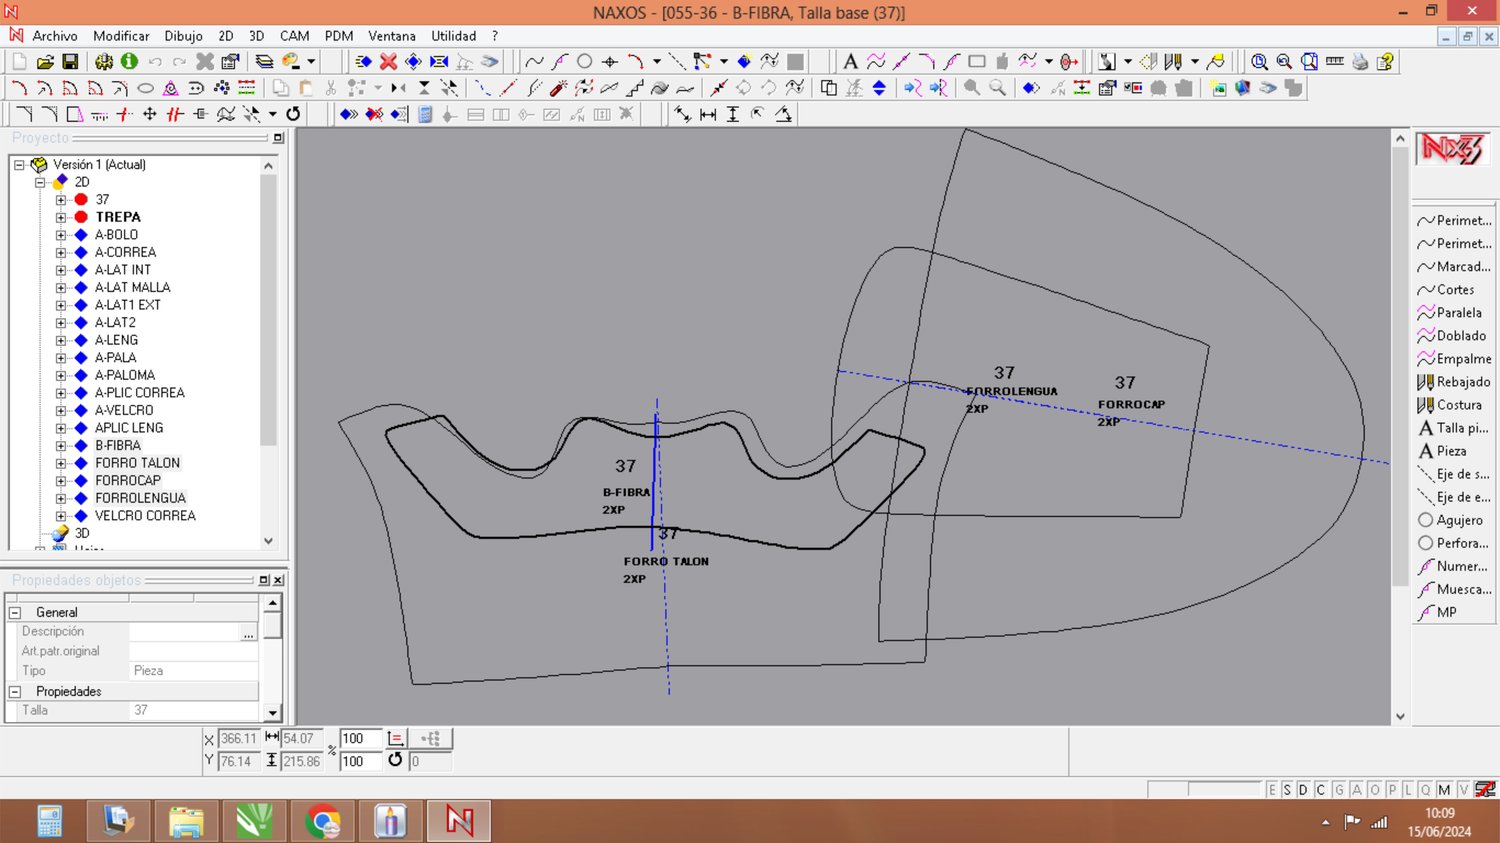The height and width of the screenshot is (843, 1500).
Task: Collapse the 2D tree node
Action: pyautogui.click(x=40, y=182)
